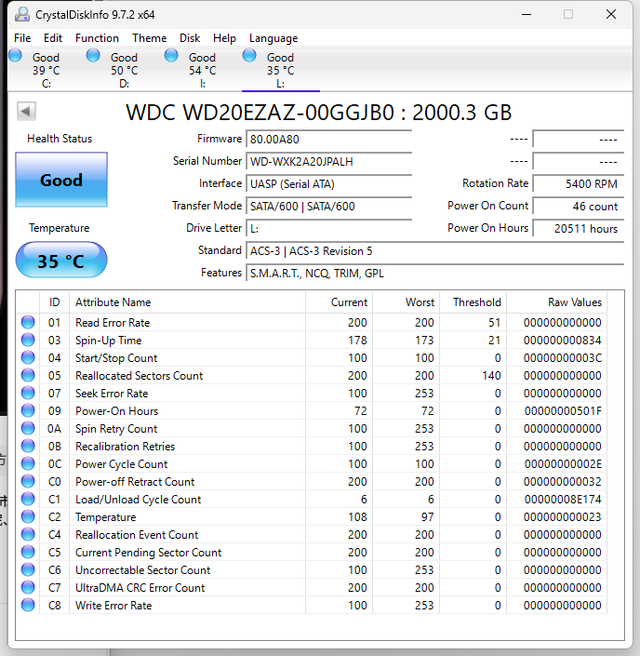Click status orb for Write Error Rate

[28, 605]
